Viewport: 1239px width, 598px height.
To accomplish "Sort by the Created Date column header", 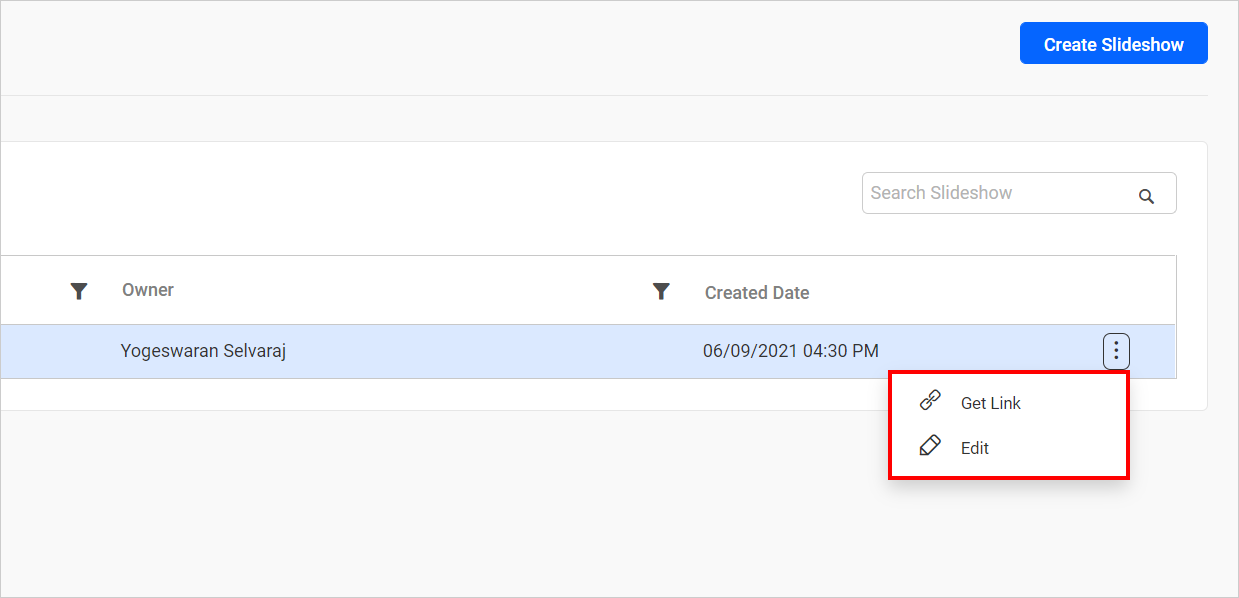I will [757, 293].
